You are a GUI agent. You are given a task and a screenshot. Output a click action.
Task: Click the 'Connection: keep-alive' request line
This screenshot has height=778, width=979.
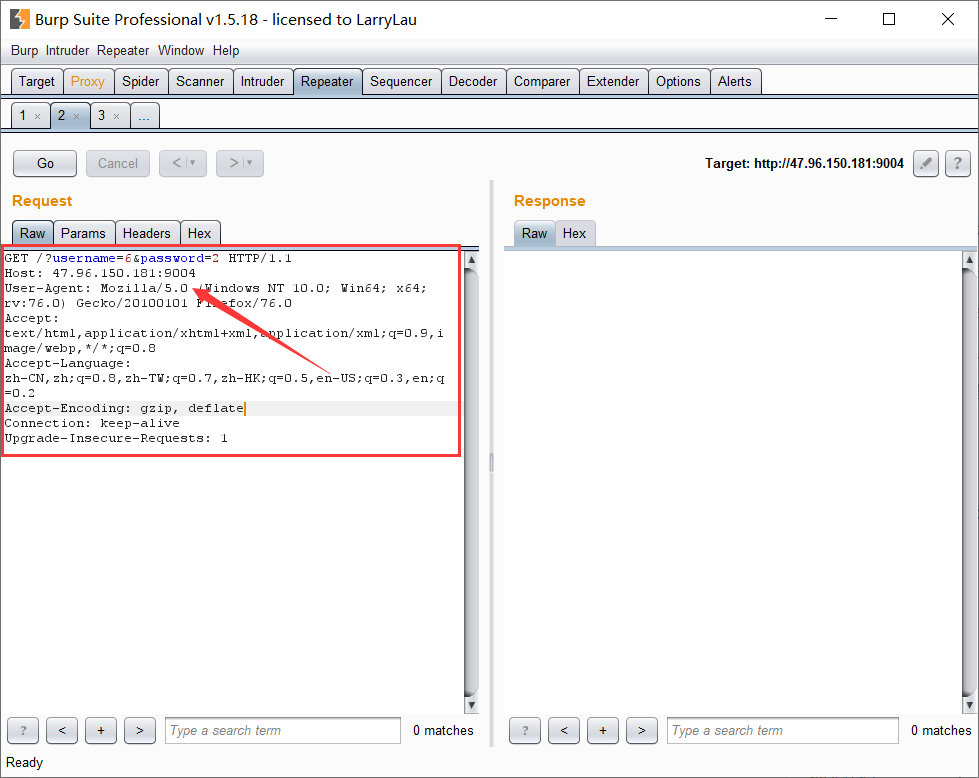pos(92,423)
